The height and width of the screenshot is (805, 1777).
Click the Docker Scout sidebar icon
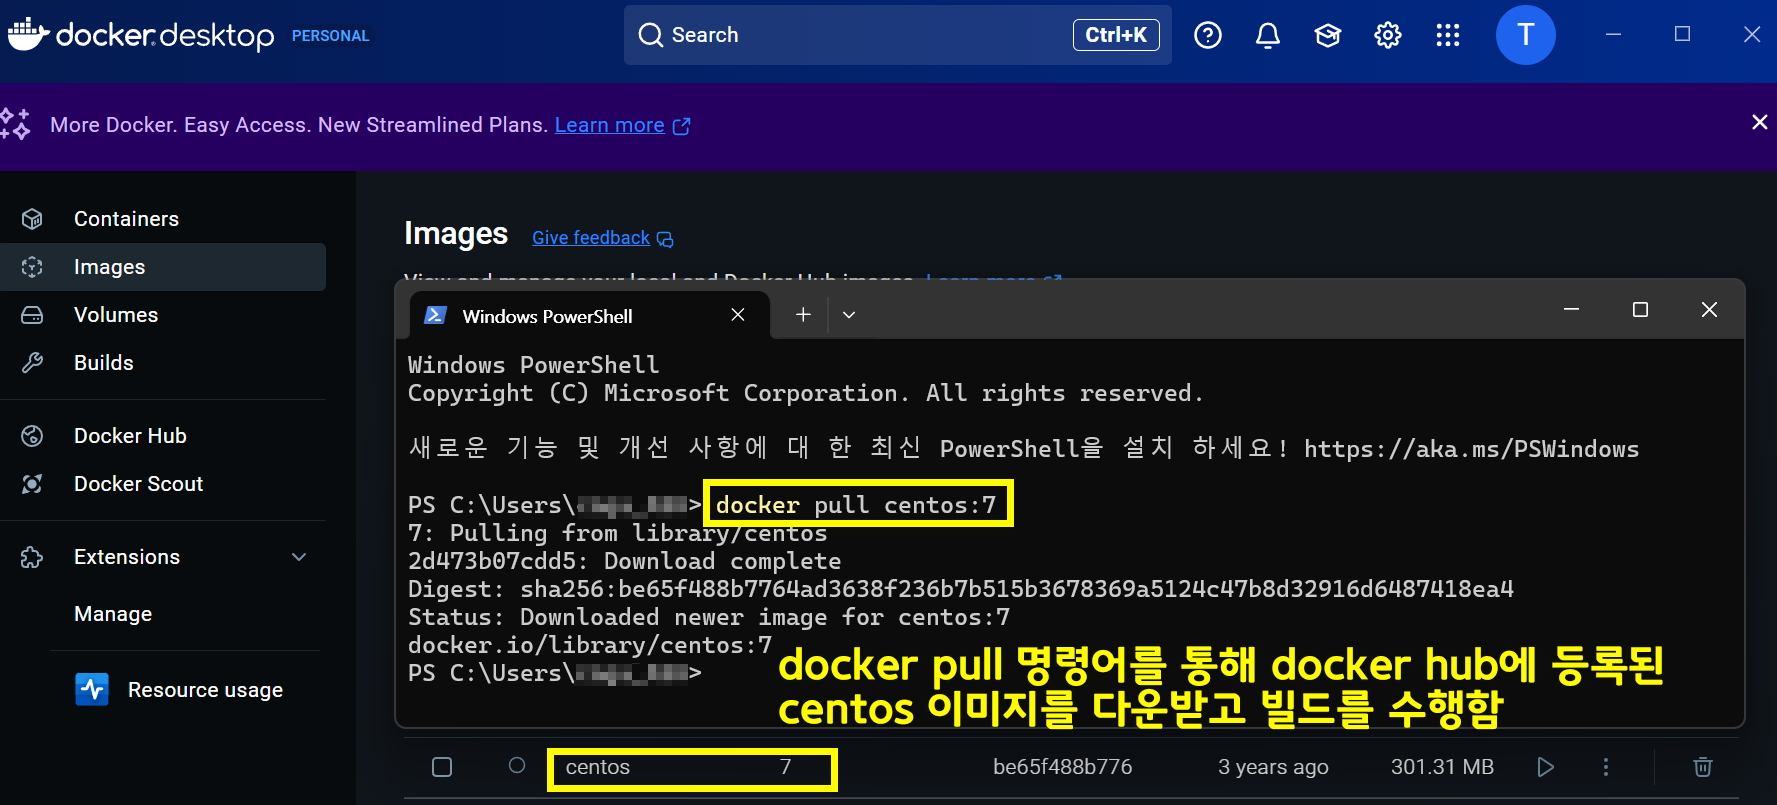tap(32, 484)
